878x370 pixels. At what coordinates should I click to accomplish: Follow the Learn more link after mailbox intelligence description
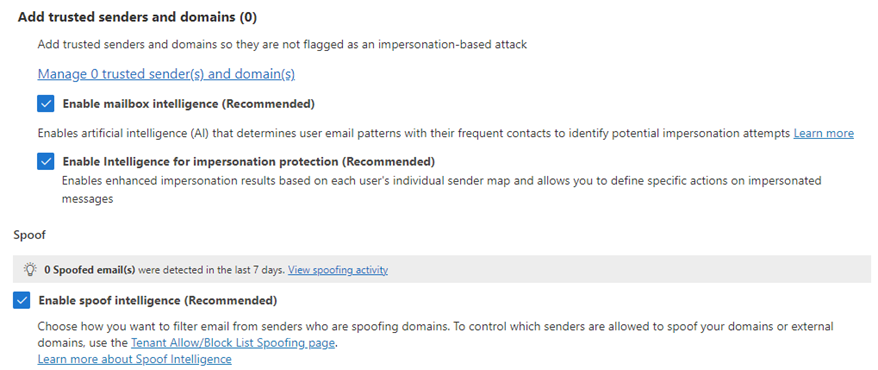tap(823, 133)
